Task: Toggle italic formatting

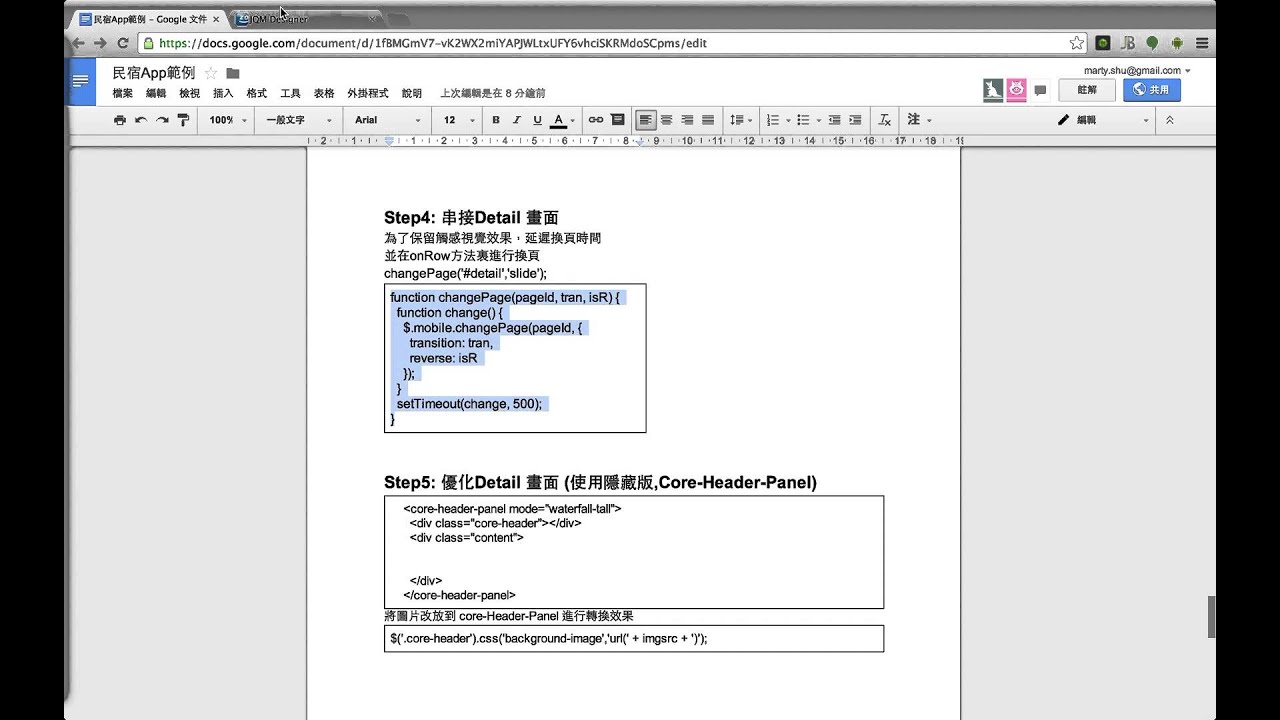Action: (x=517, y=120)
